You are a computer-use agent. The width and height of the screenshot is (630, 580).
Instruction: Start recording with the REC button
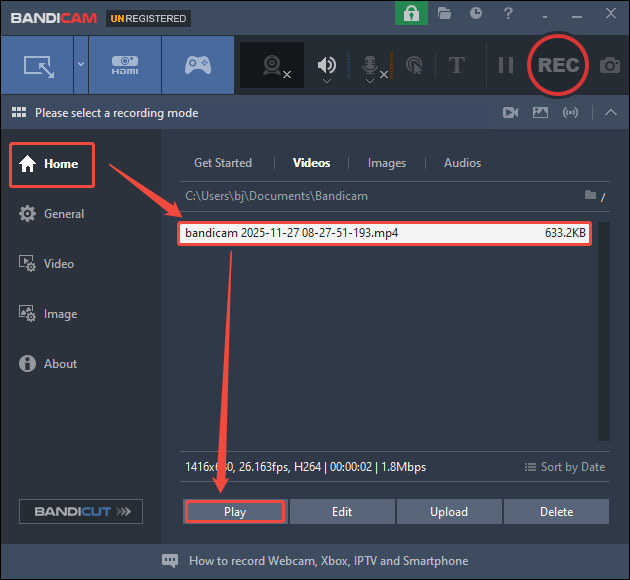click(x=558, y=65)
